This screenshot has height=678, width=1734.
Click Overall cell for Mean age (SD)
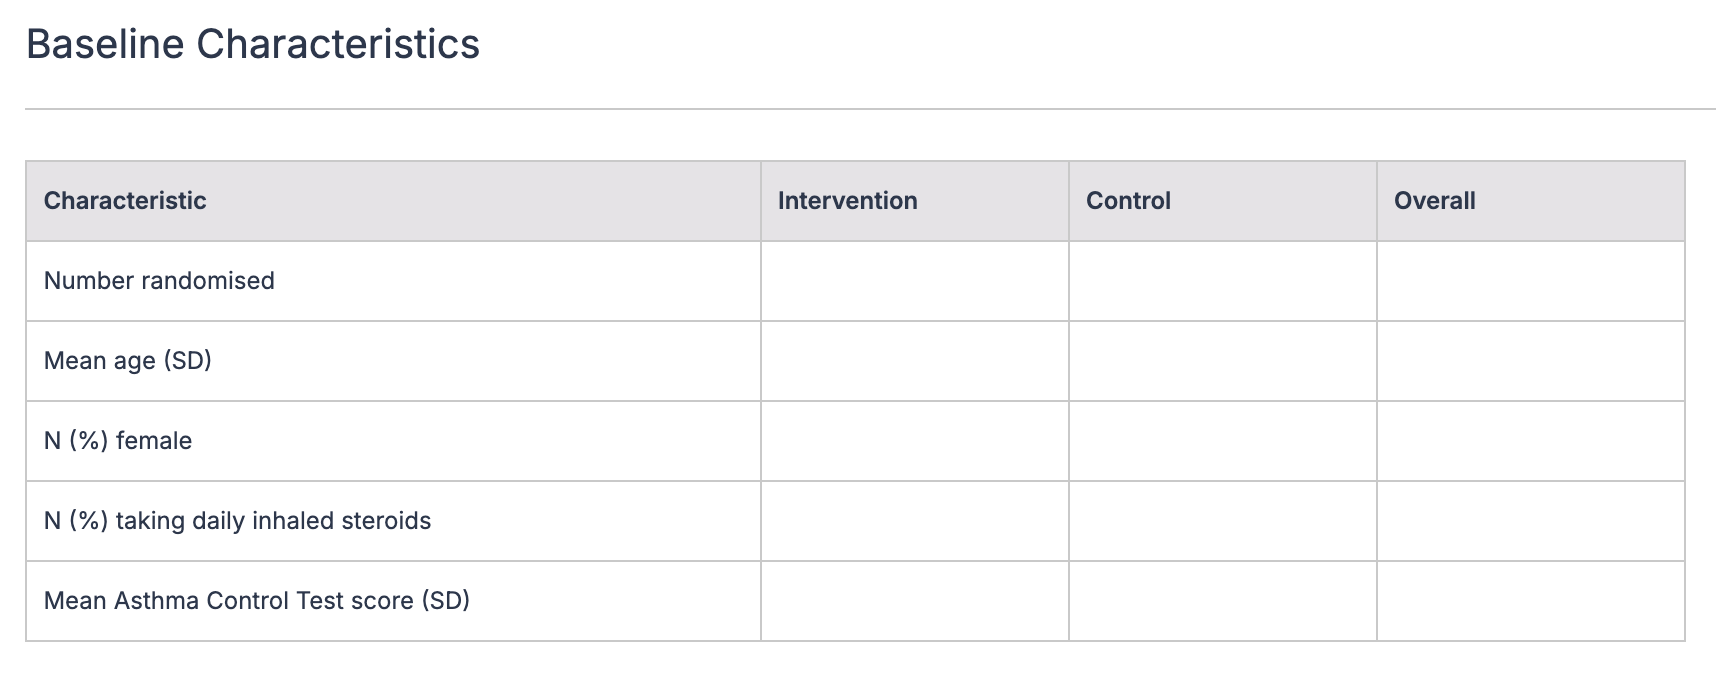(1530, 361)
